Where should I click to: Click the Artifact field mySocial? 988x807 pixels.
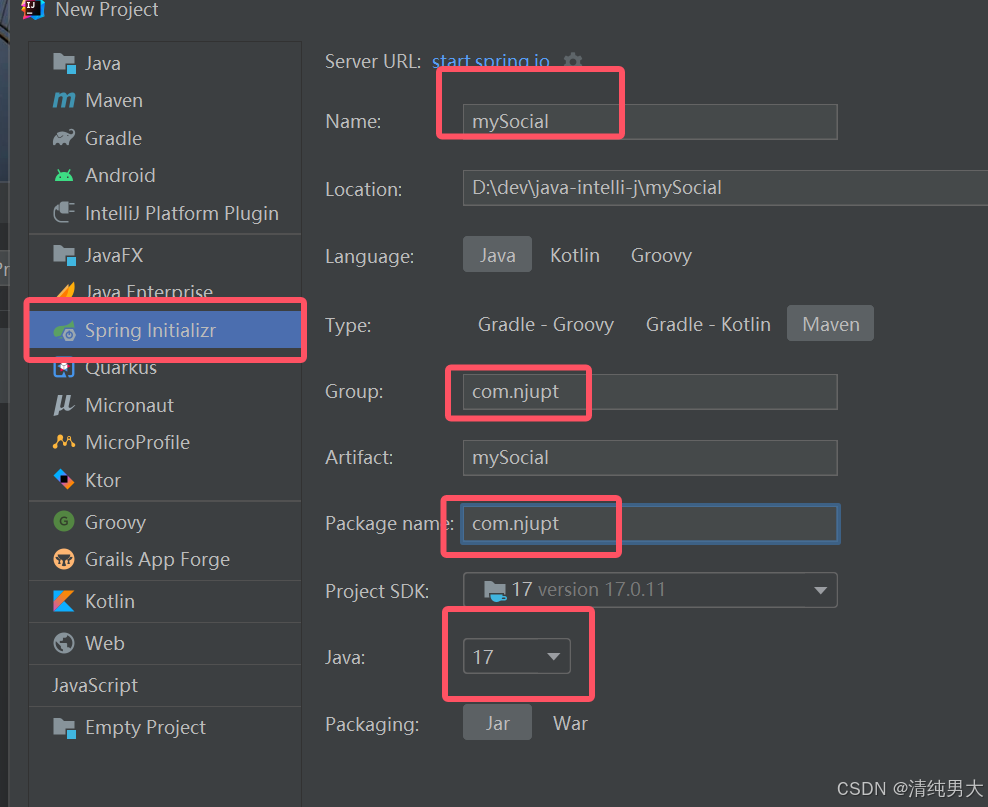pyautogui.click(x=650, y=458)
